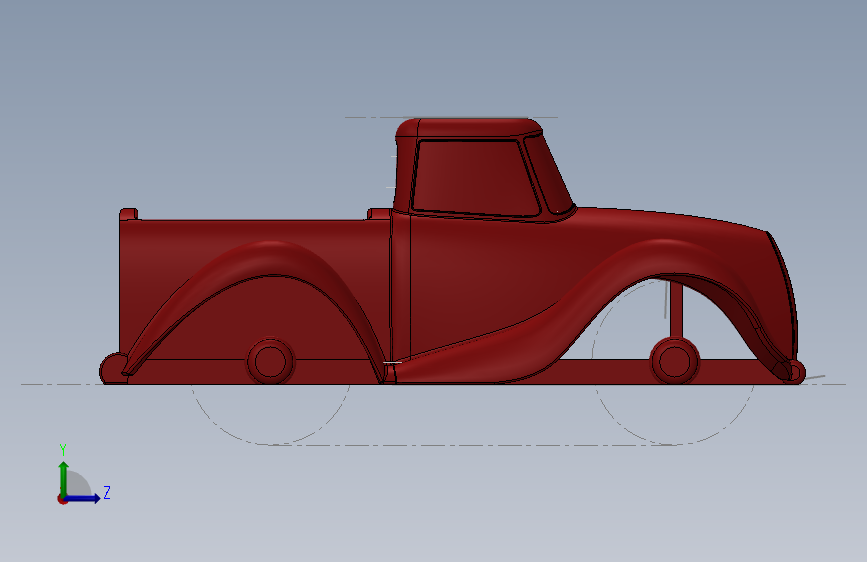Select the front wheel hub circle
867x562 pixels.
coord(674,361)
